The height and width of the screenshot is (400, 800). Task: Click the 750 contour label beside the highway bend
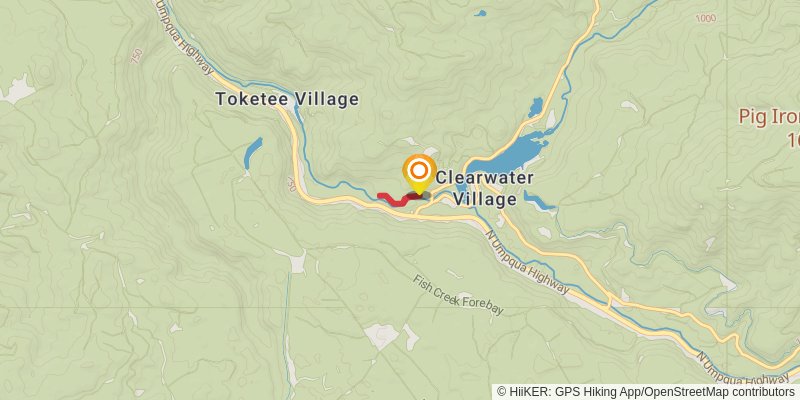(x=291, y=185)
